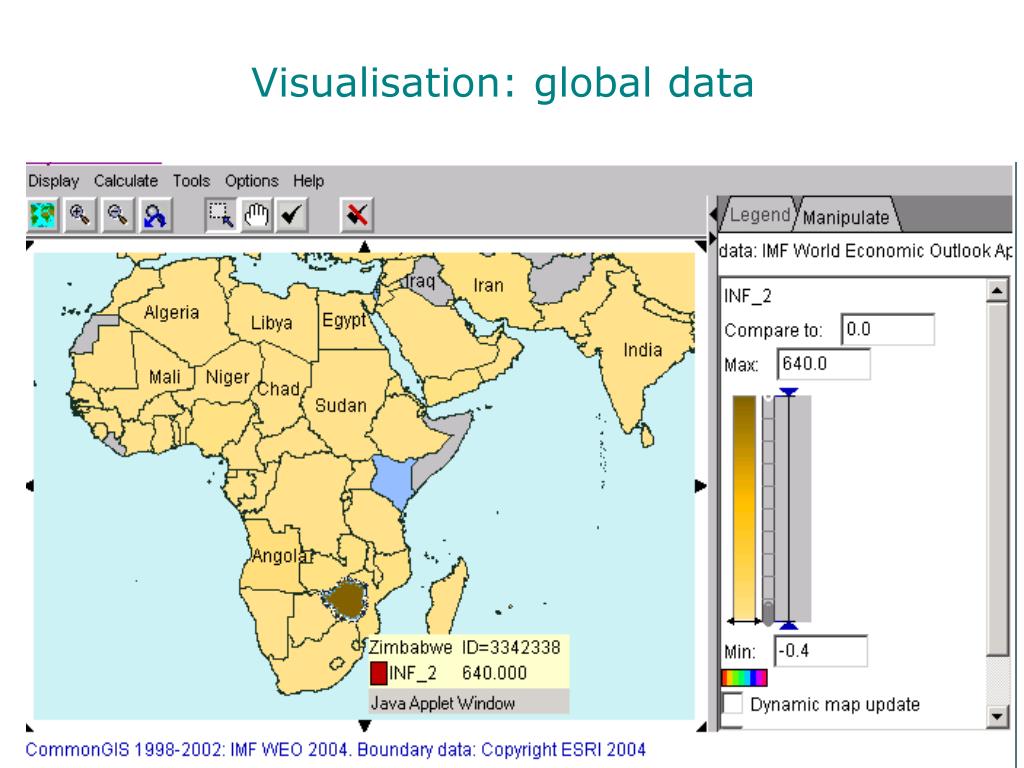1024x768 pixels.
Task: Click the Chad label on map
Action: [x=278, y=389]
